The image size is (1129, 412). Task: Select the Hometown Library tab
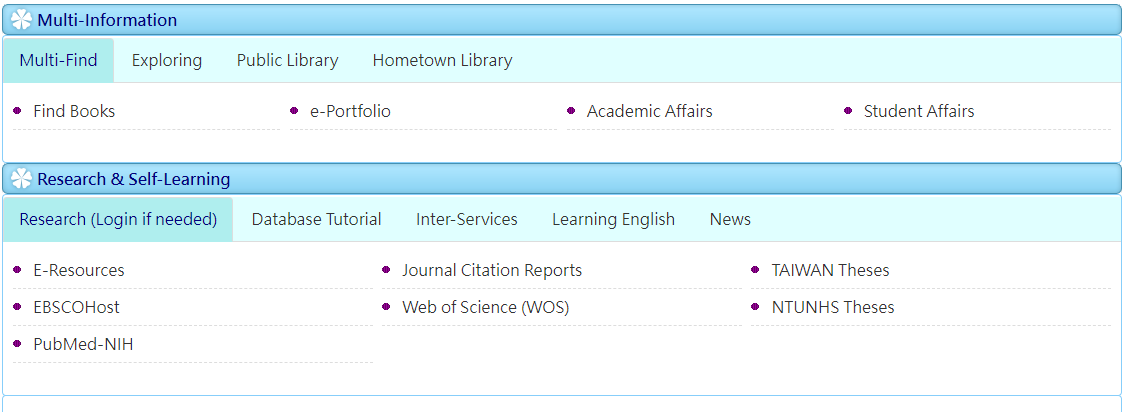[442, 61]
